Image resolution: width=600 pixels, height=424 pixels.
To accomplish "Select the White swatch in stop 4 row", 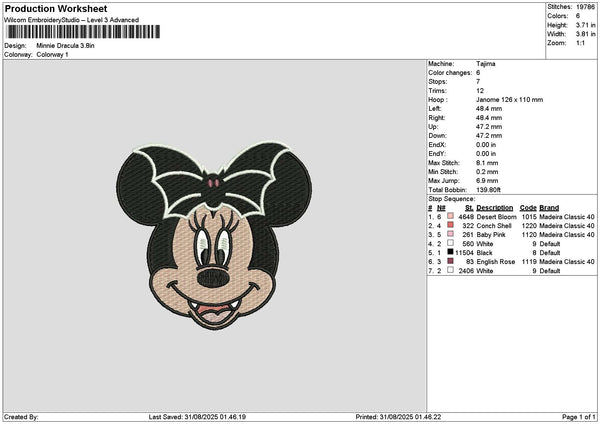I will pyautogui.click(x=450, y=243).
